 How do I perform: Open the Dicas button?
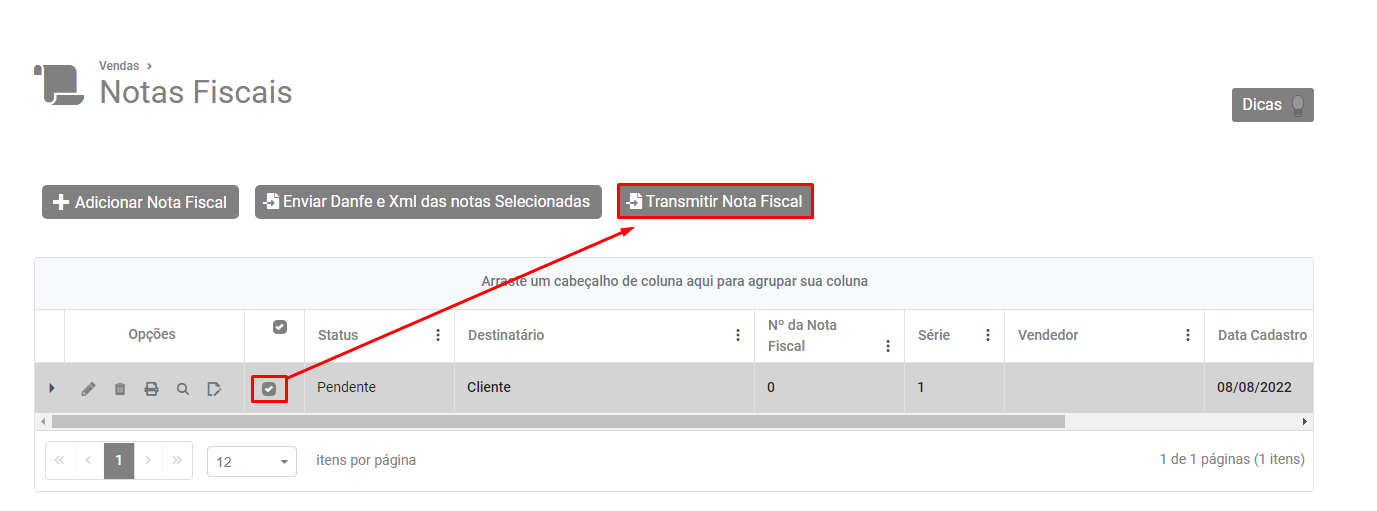click(1272, 105)
